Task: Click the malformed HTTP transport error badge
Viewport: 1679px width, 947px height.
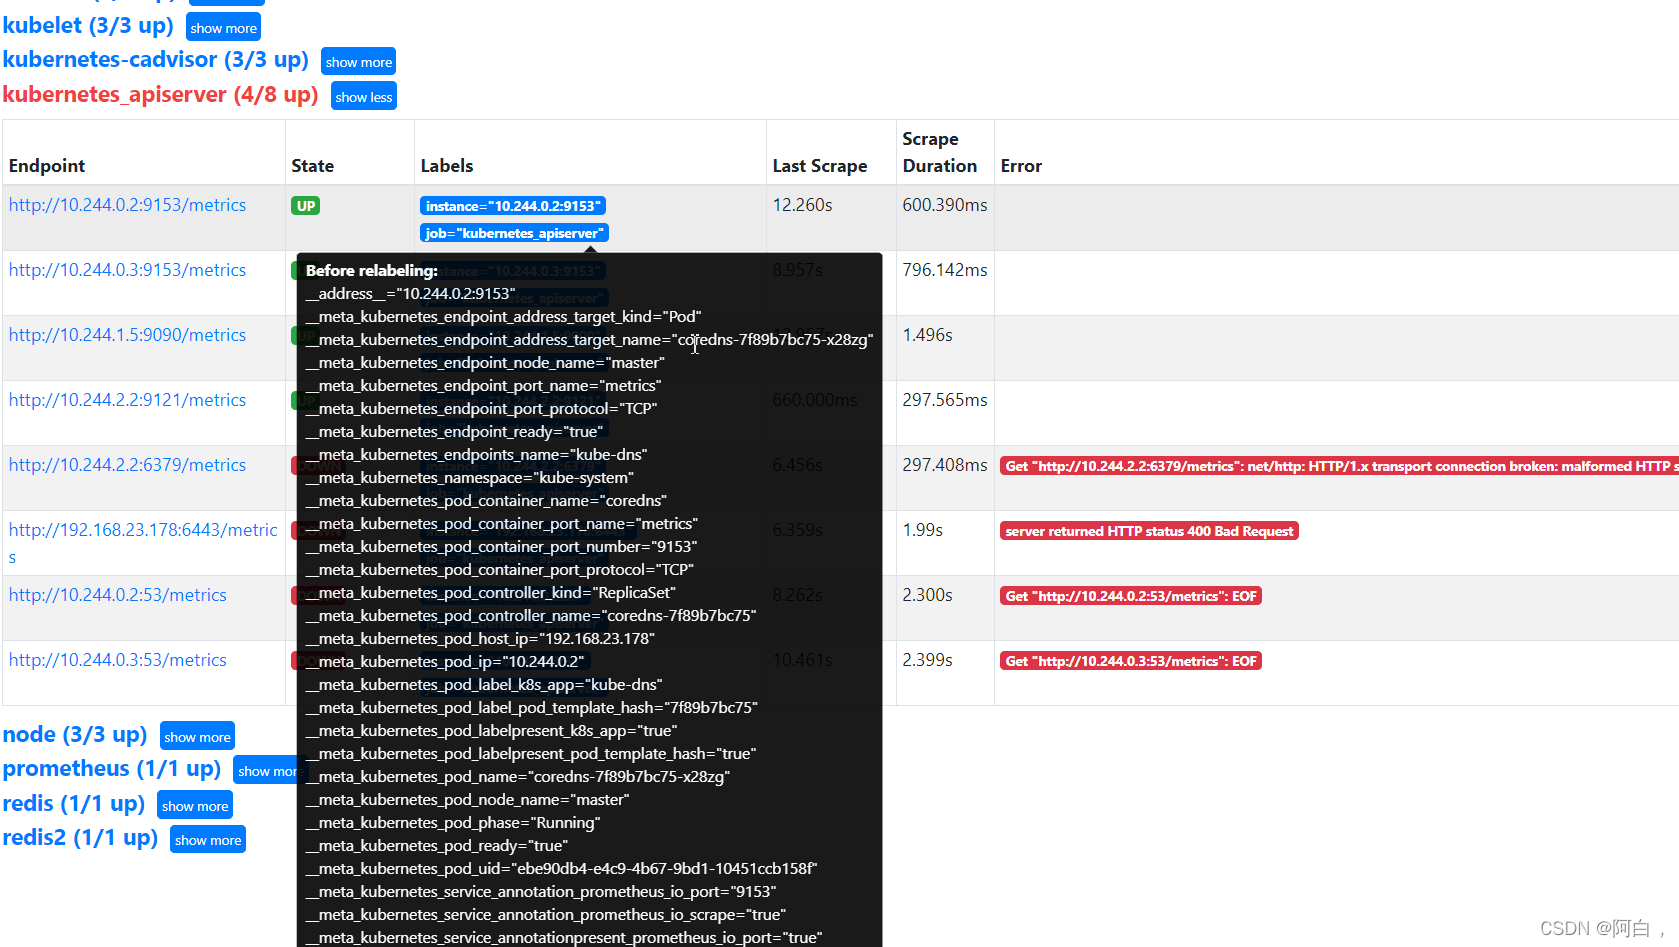Action: click(1339, 466)
